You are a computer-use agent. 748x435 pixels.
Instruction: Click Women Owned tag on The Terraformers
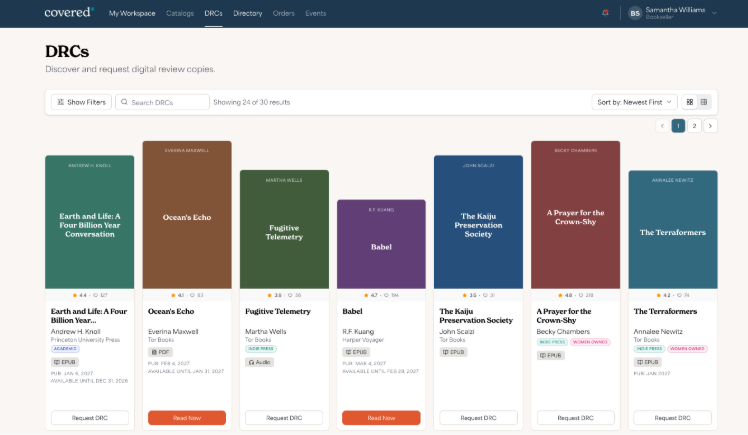(x=687, y=349)
